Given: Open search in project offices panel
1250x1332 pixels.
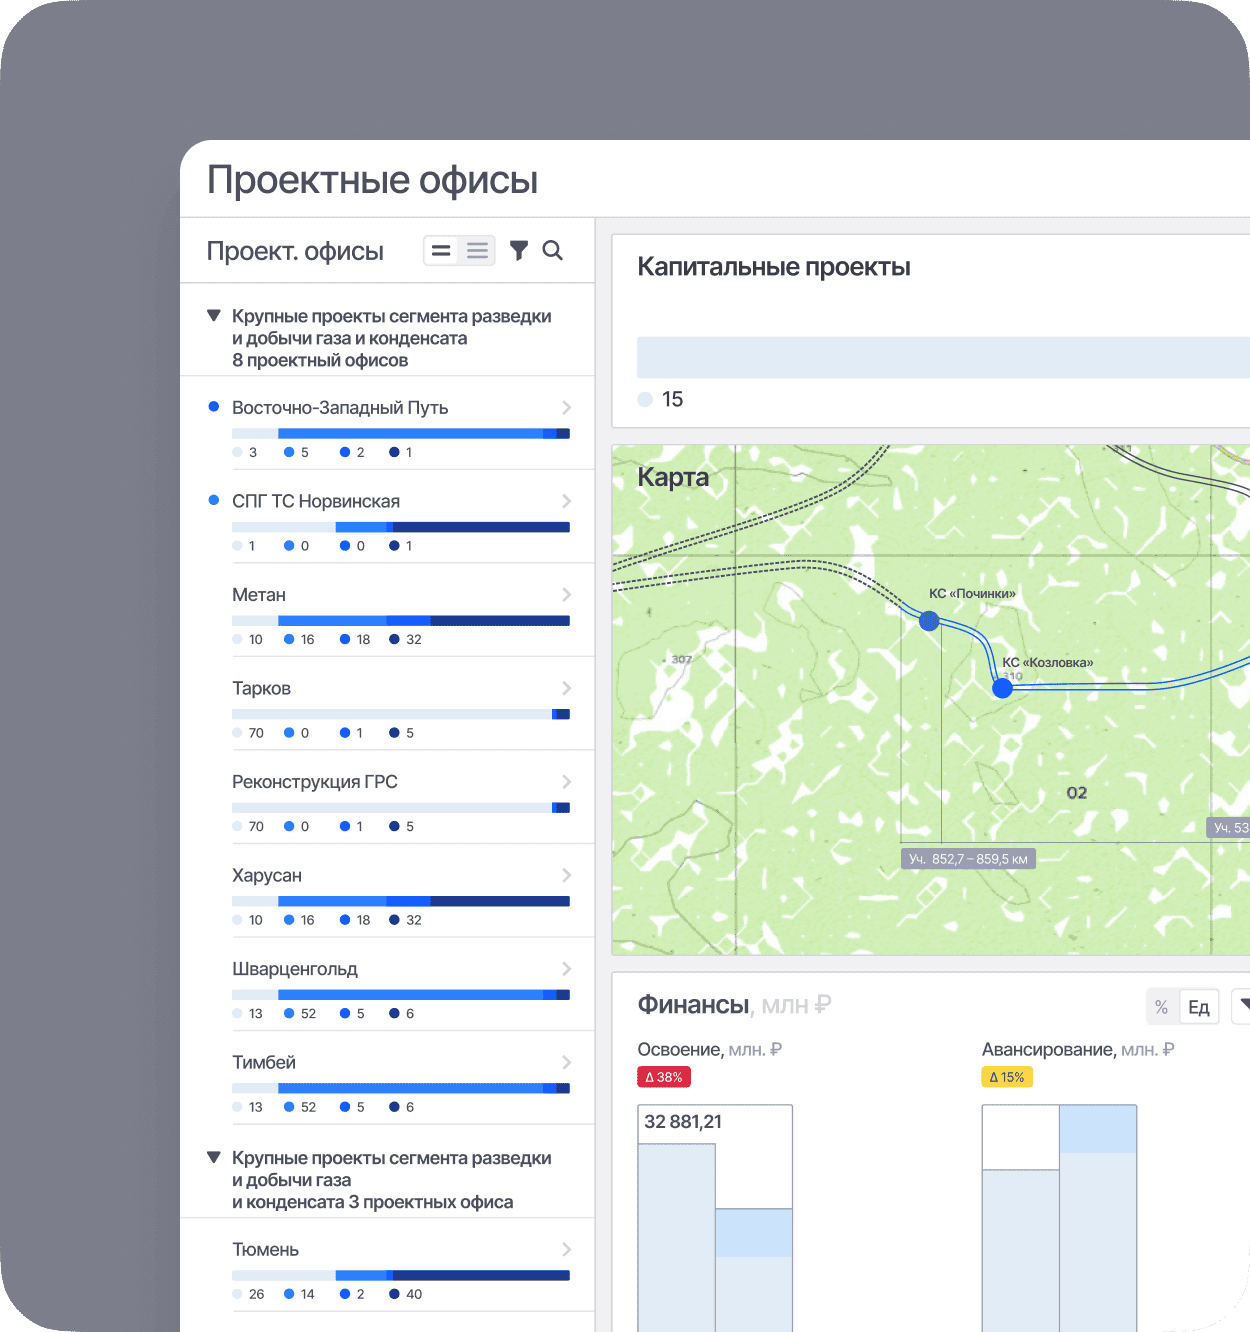Looking at the screenshot, I should 553,251.
